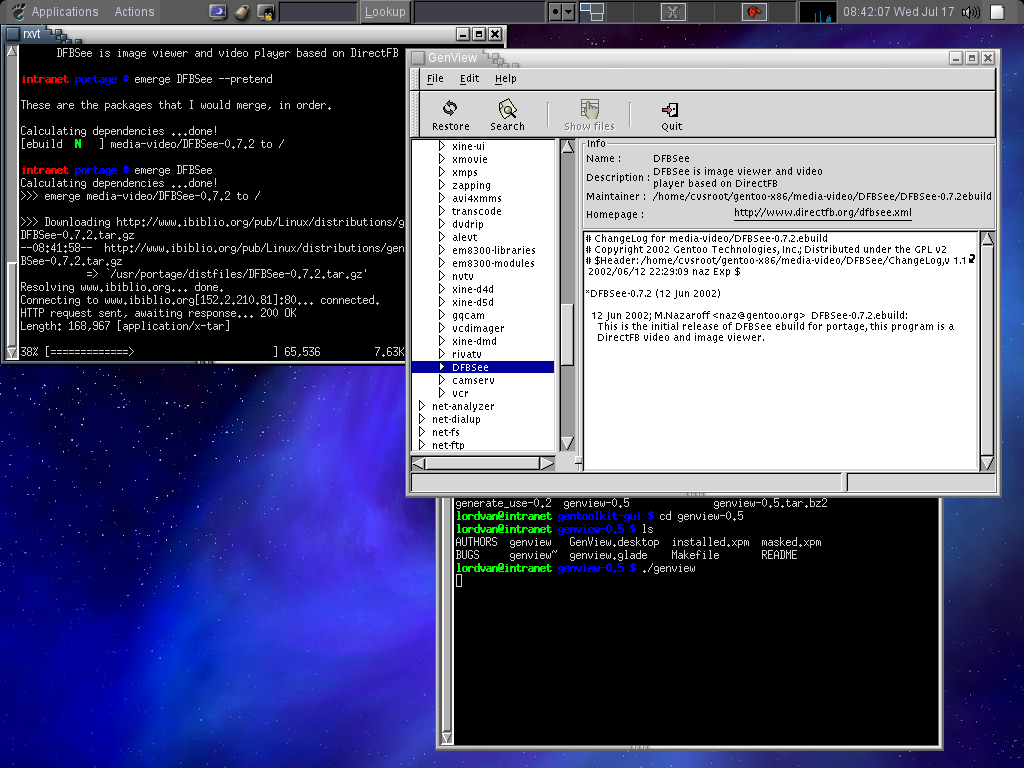Open the Edit menu in GenView
1024x768 pixels.
click(469, 79)
